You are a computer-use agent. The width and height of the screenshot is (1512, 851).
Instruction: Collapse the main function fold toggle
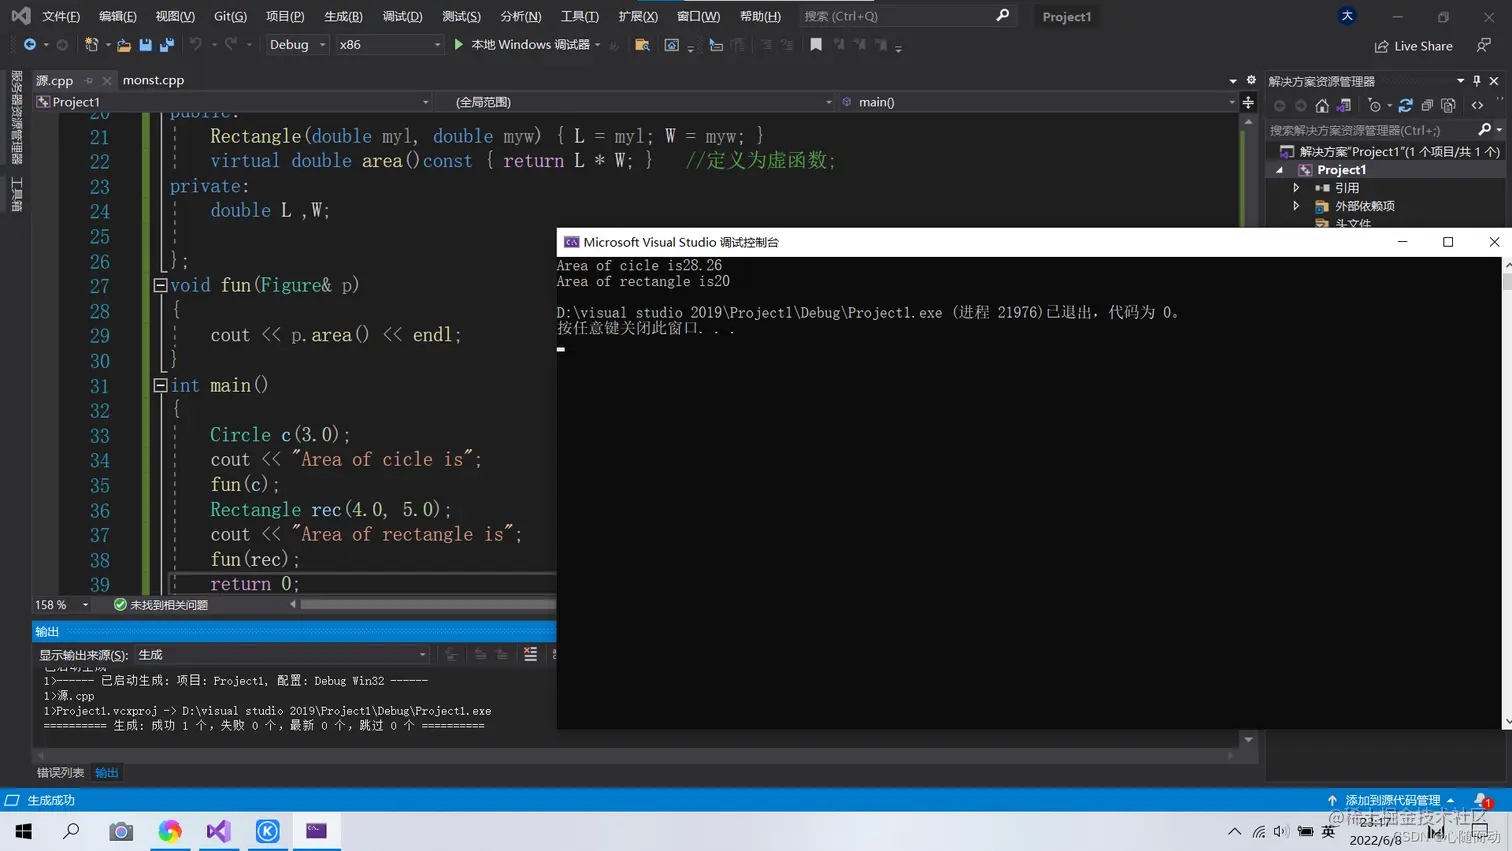point(160,385)
